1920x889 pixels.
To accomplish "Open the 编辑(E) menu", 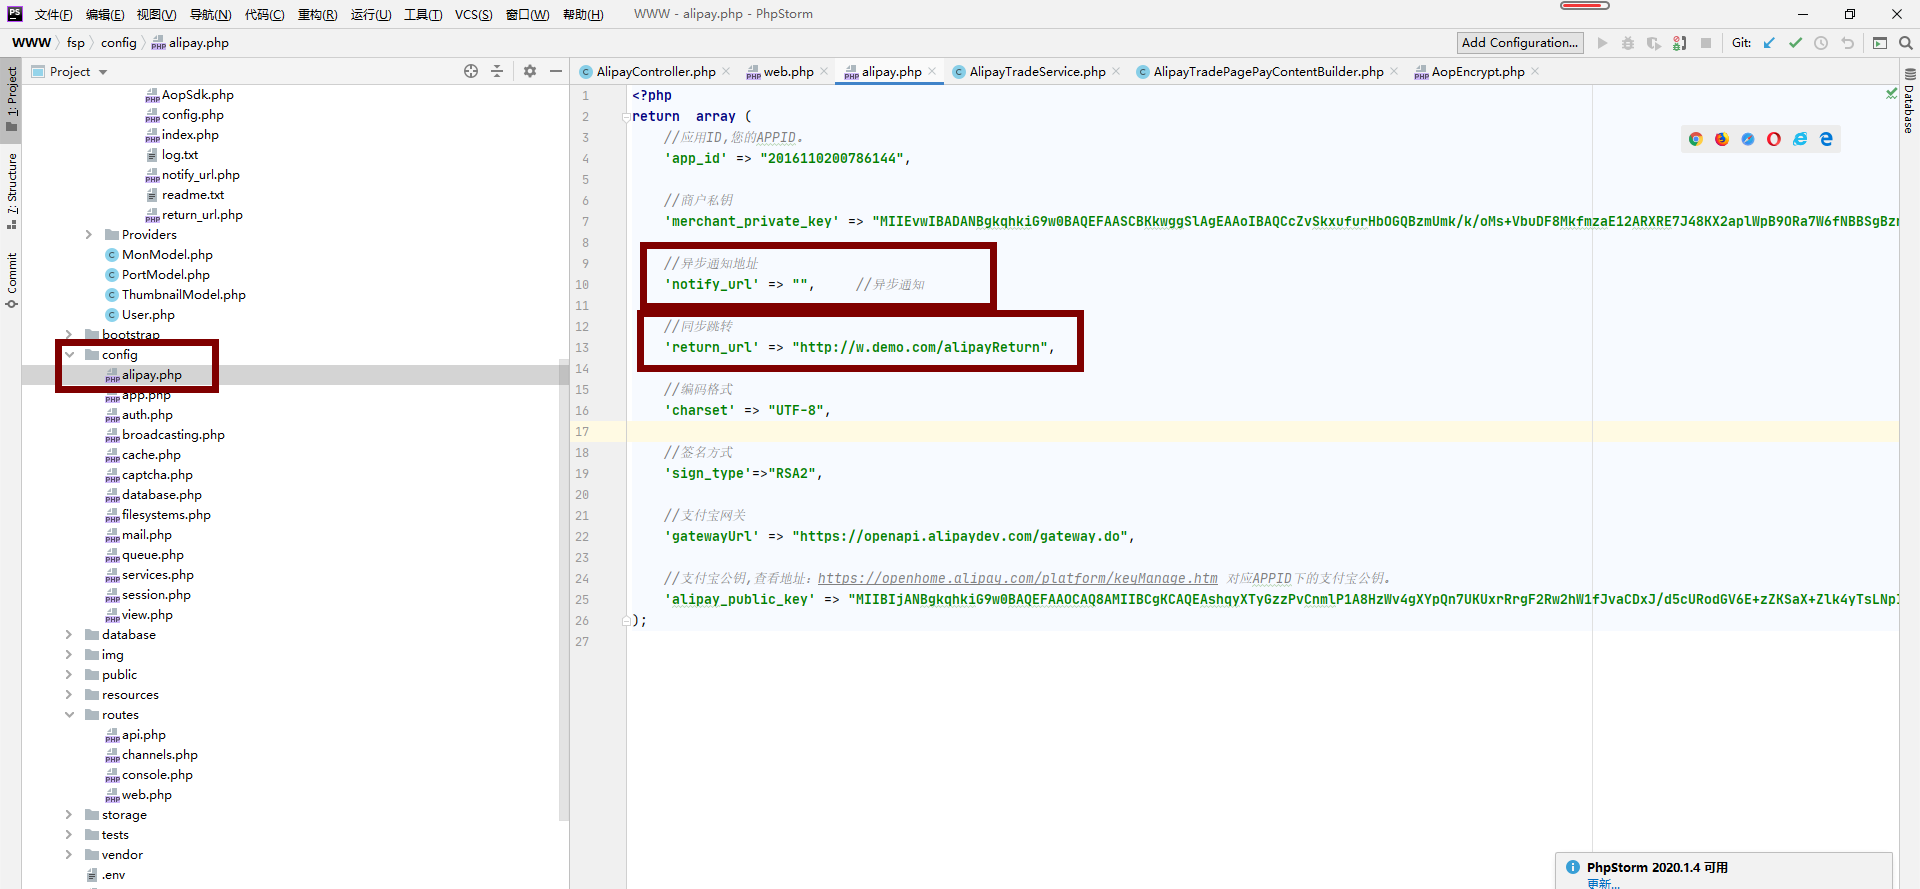I will pos(105,14).
